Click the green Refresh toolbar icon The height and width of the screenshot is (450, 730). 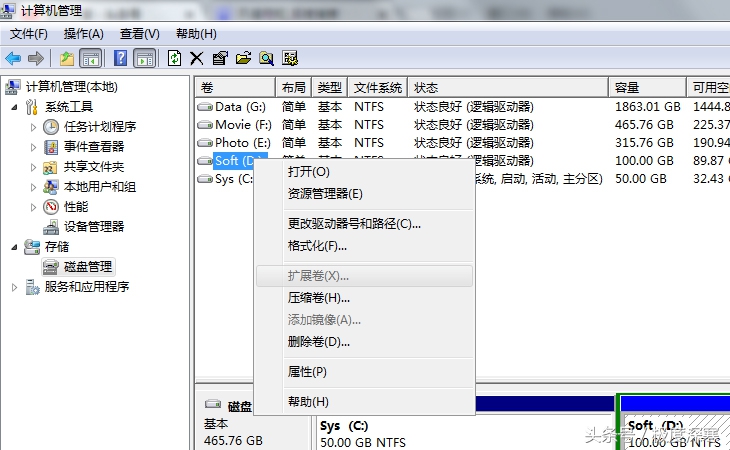click(174, 59)
